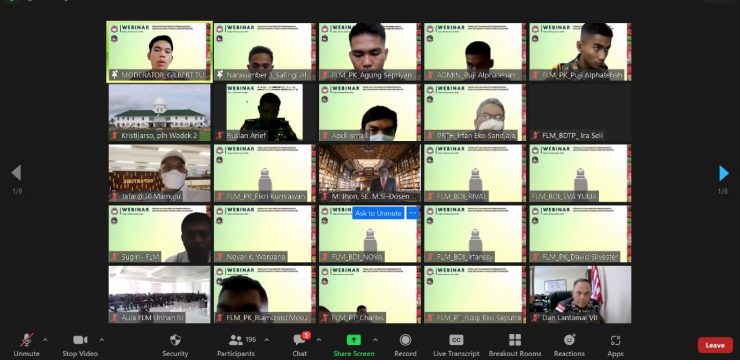
Task: Select the Kristijarso, plh Wadek 2 tile
Action: click(x=160, y=112)
